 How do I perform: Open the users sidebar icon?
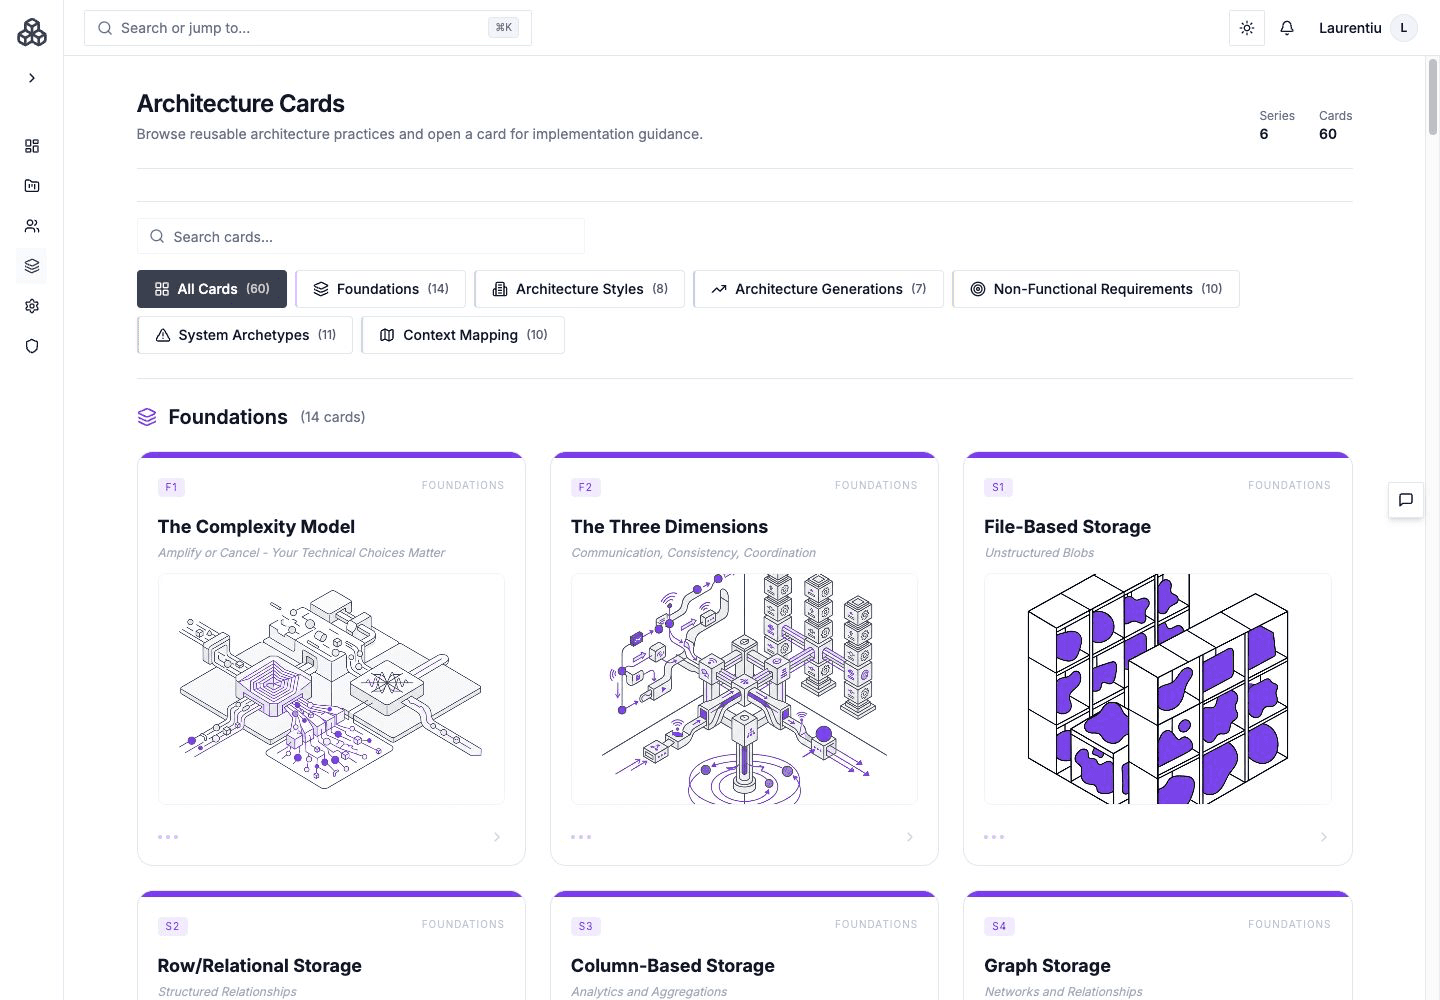(32, 226)
